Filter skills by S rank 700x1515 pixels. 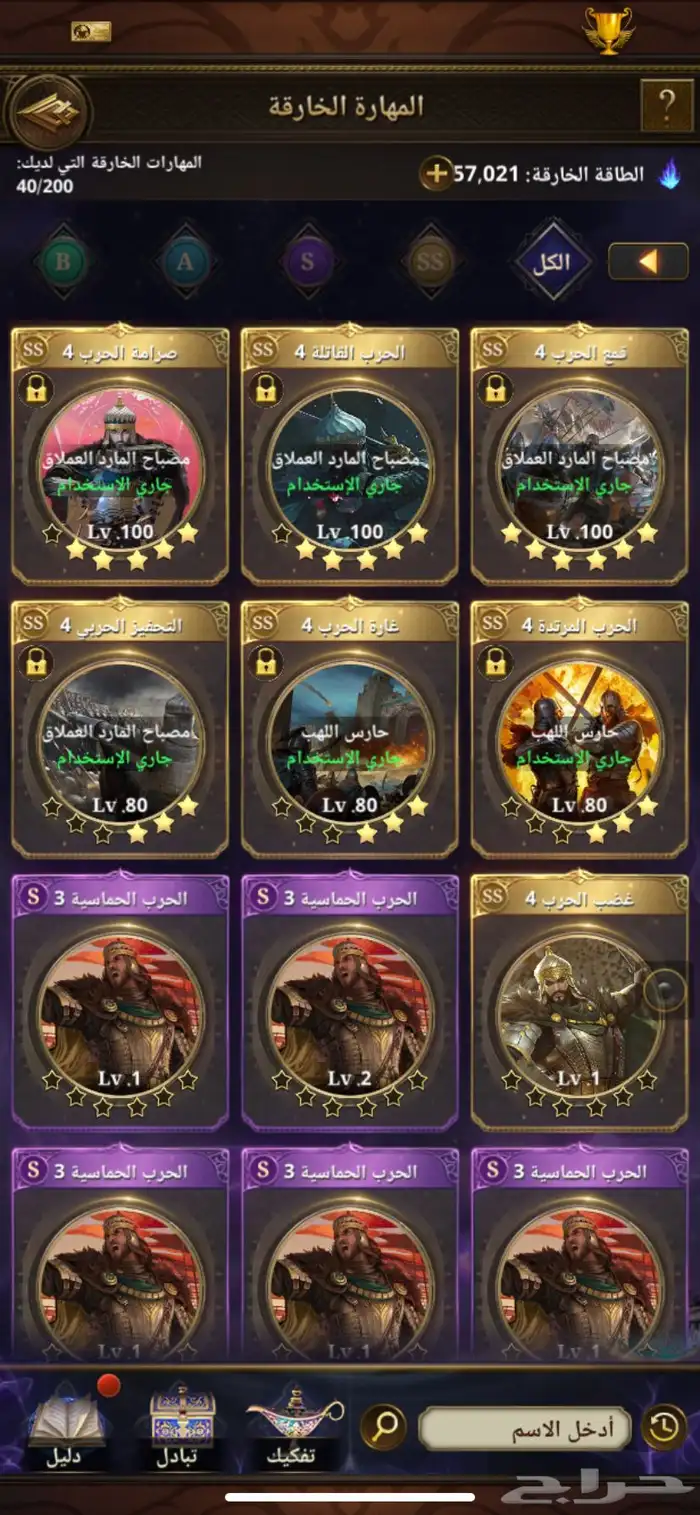point(308,262)
